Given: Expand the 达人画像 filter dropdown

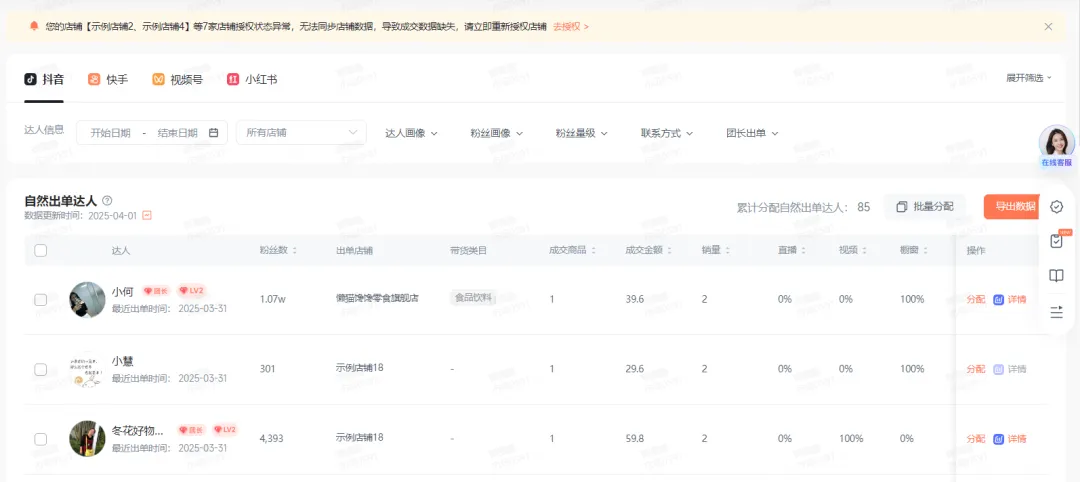Looking at the screenshot, I should point(411,133).
